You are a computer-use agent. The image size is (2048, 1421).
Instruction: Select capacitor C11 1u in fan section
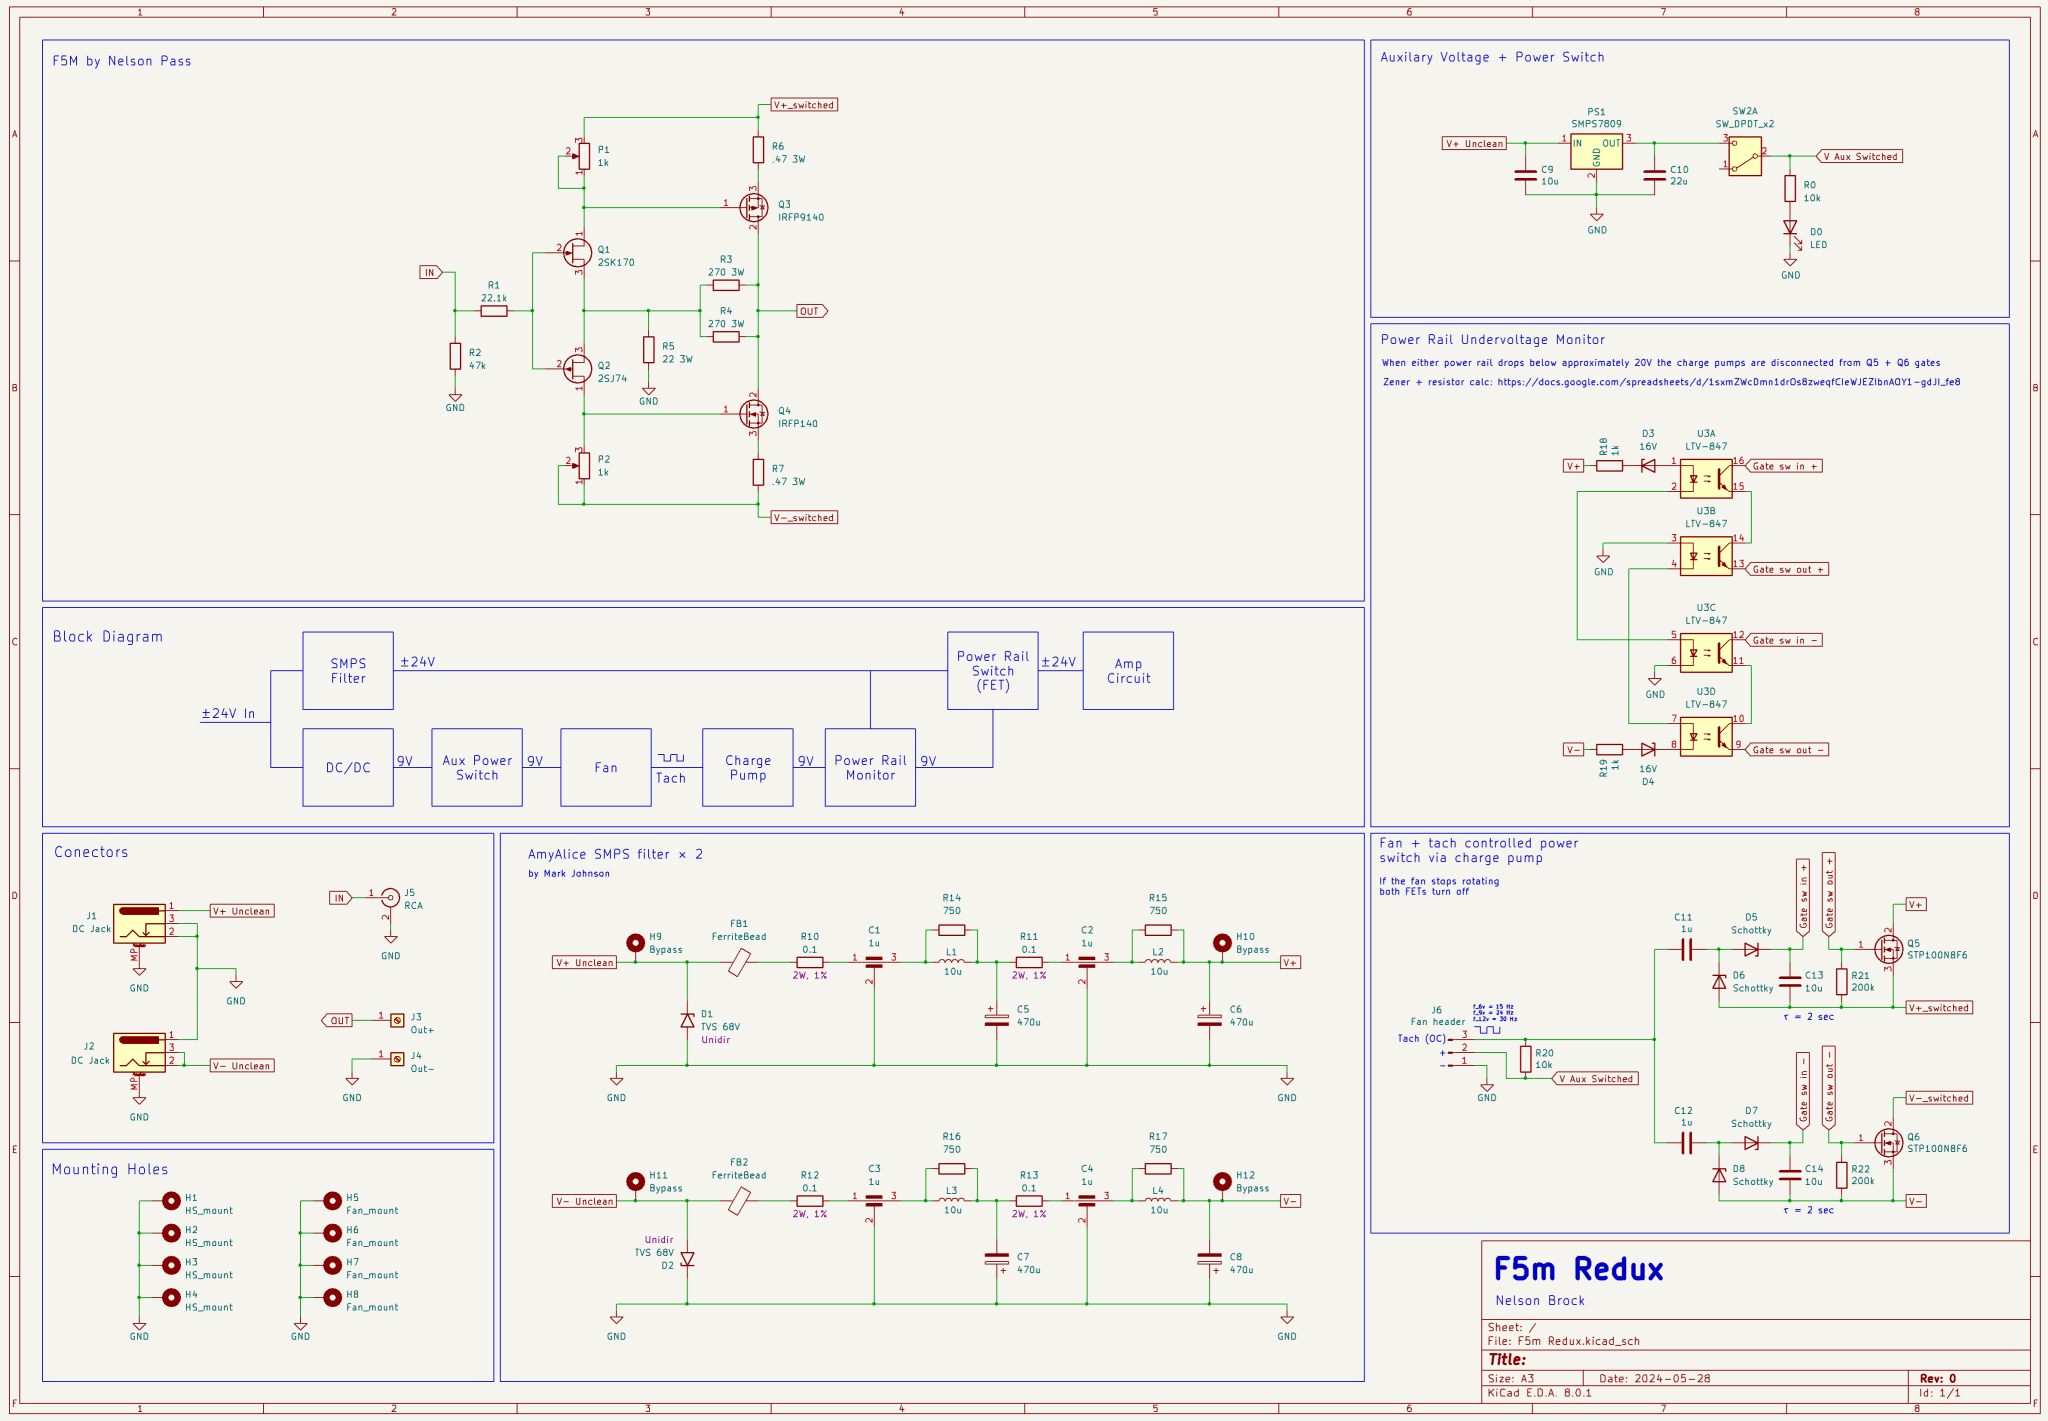(1686, 949)
